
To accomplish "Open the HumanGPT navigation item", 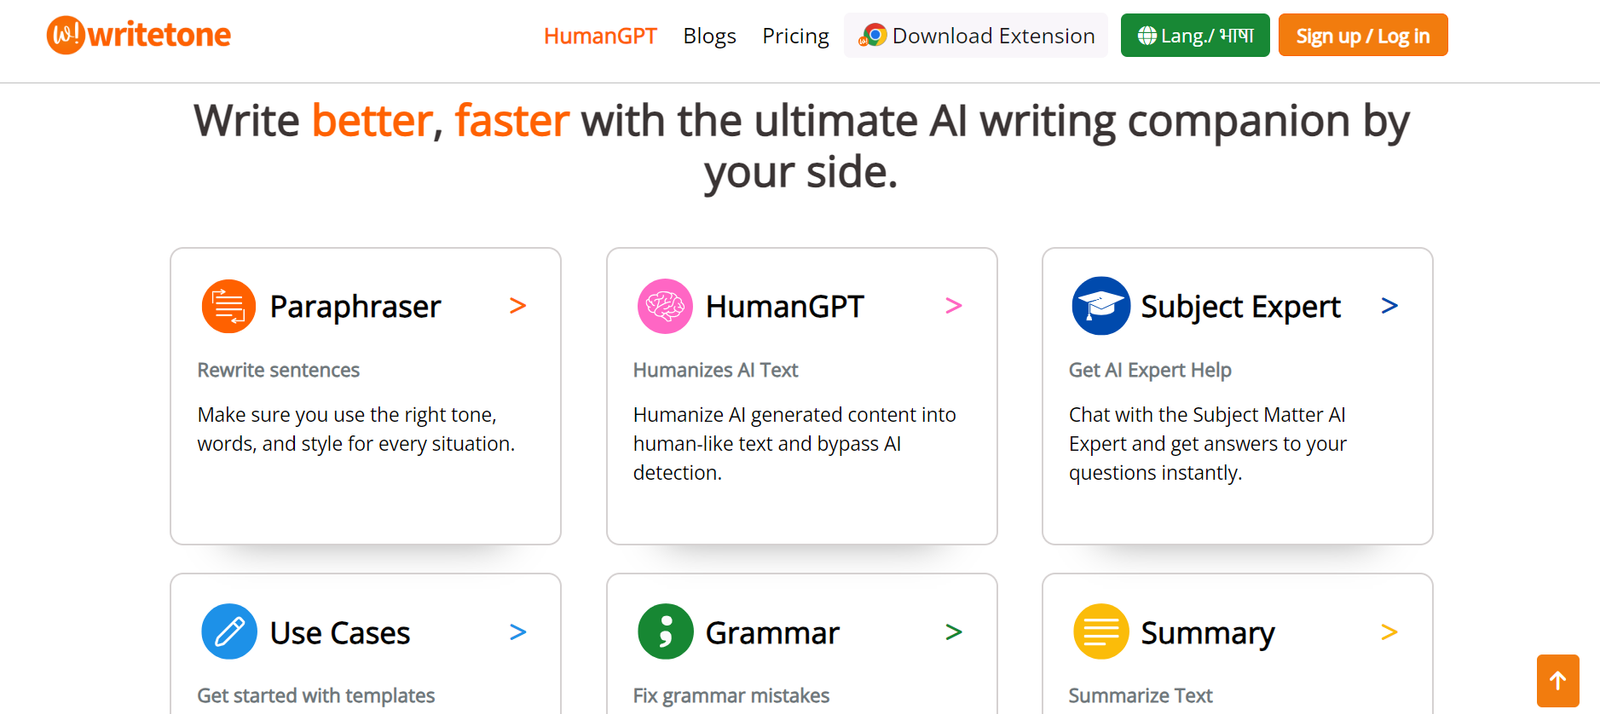I will tap(600, 36).
